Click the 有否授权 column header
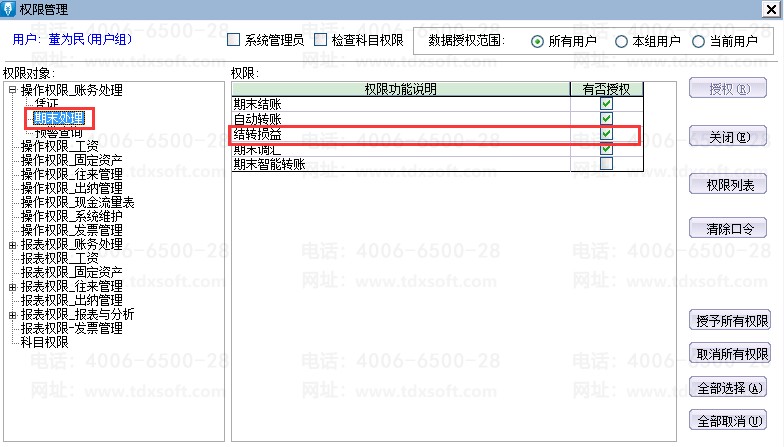Image resolution: width=784 pixels, height=447 pixels. point(606,89)
